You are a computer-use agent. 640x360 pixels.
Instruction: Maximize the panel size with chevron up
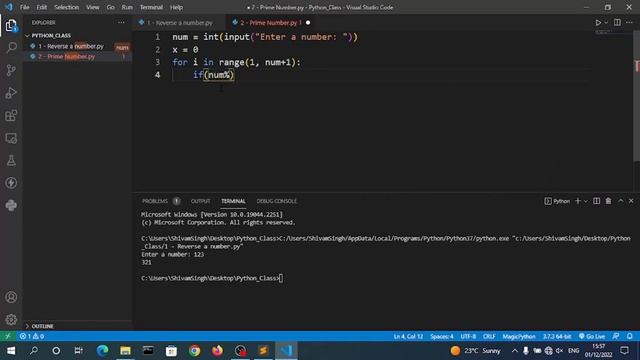click(620, 201)
